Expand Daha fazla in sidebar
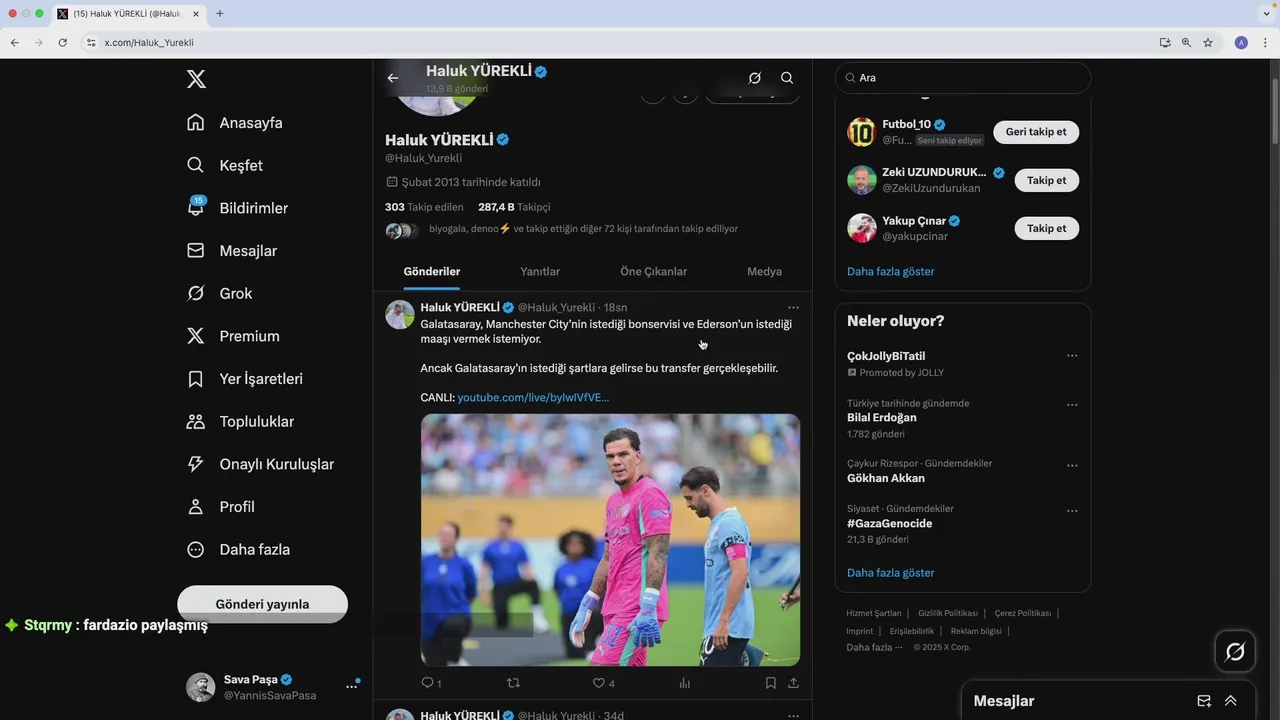1280x720 pixels. coord(238,549)
